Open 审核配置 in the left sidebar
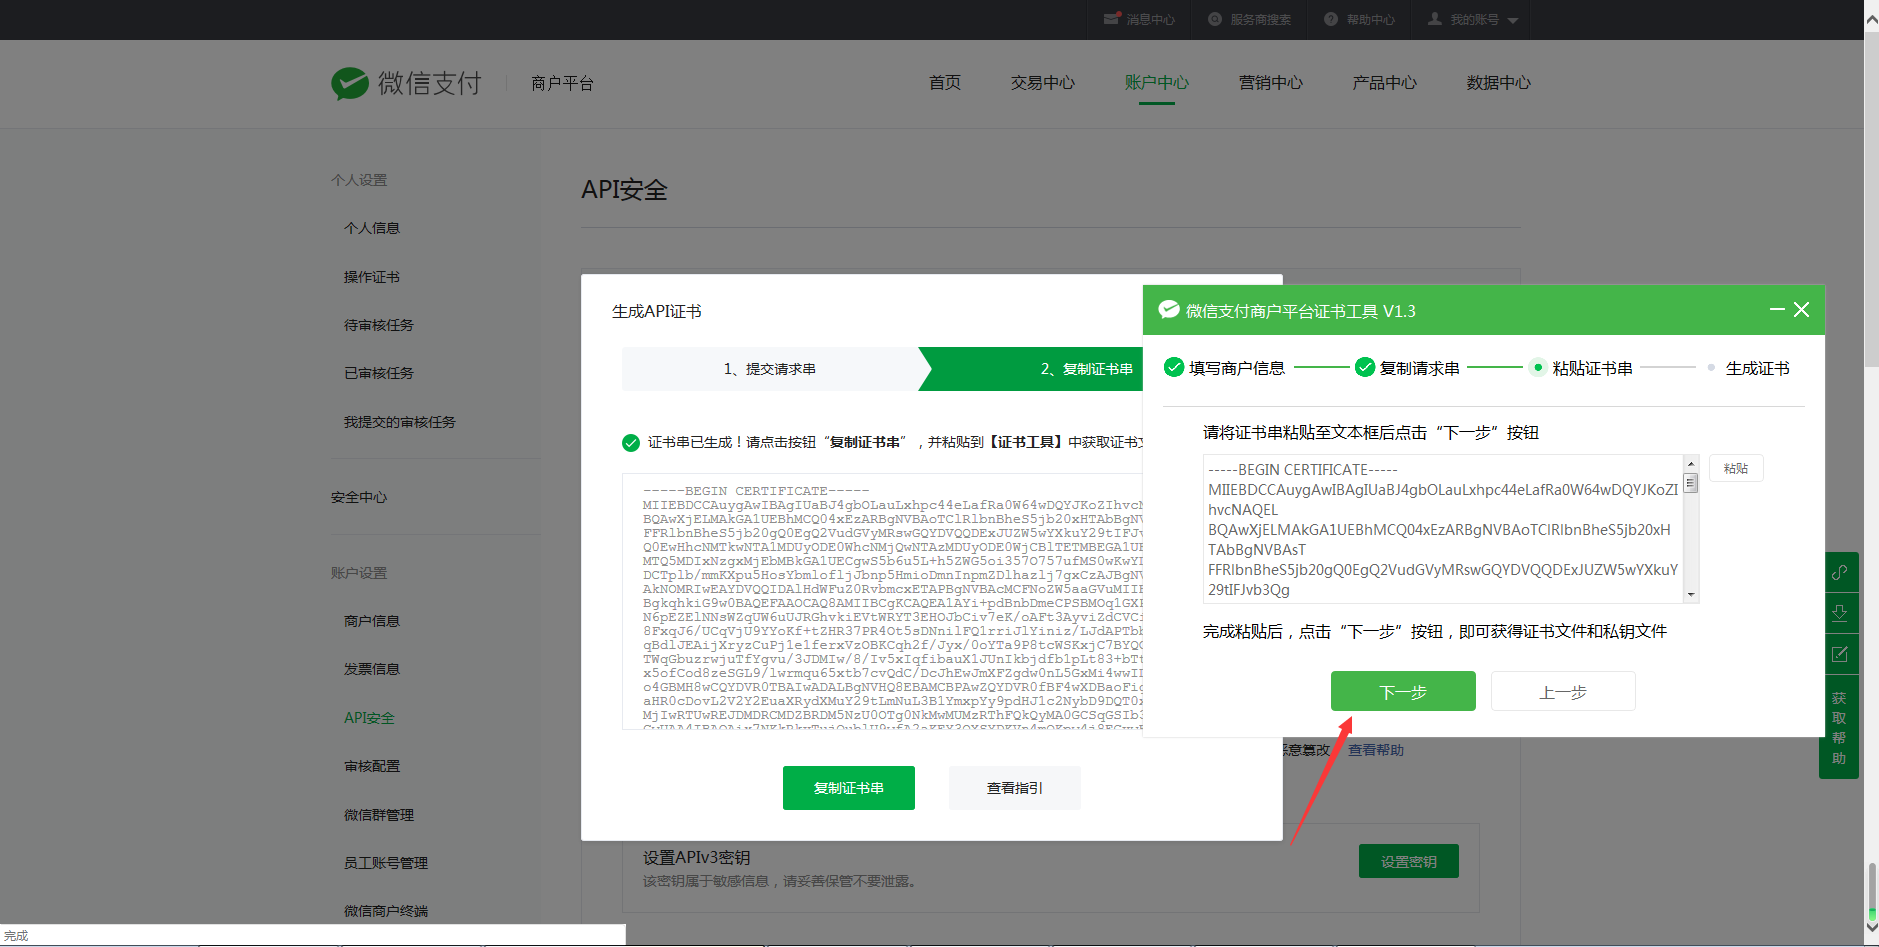This screenshot has width=1879, height=947. 372,766
